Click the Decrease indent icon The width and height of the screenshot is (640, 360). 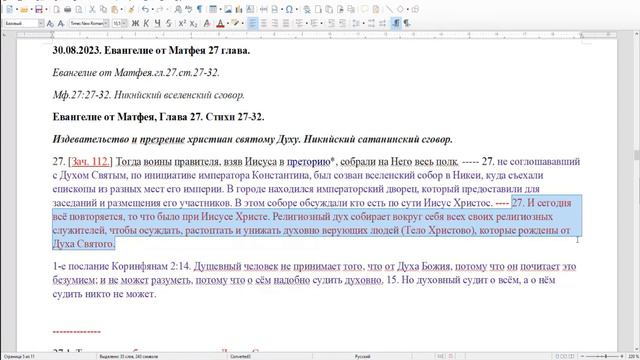point(342,23)
